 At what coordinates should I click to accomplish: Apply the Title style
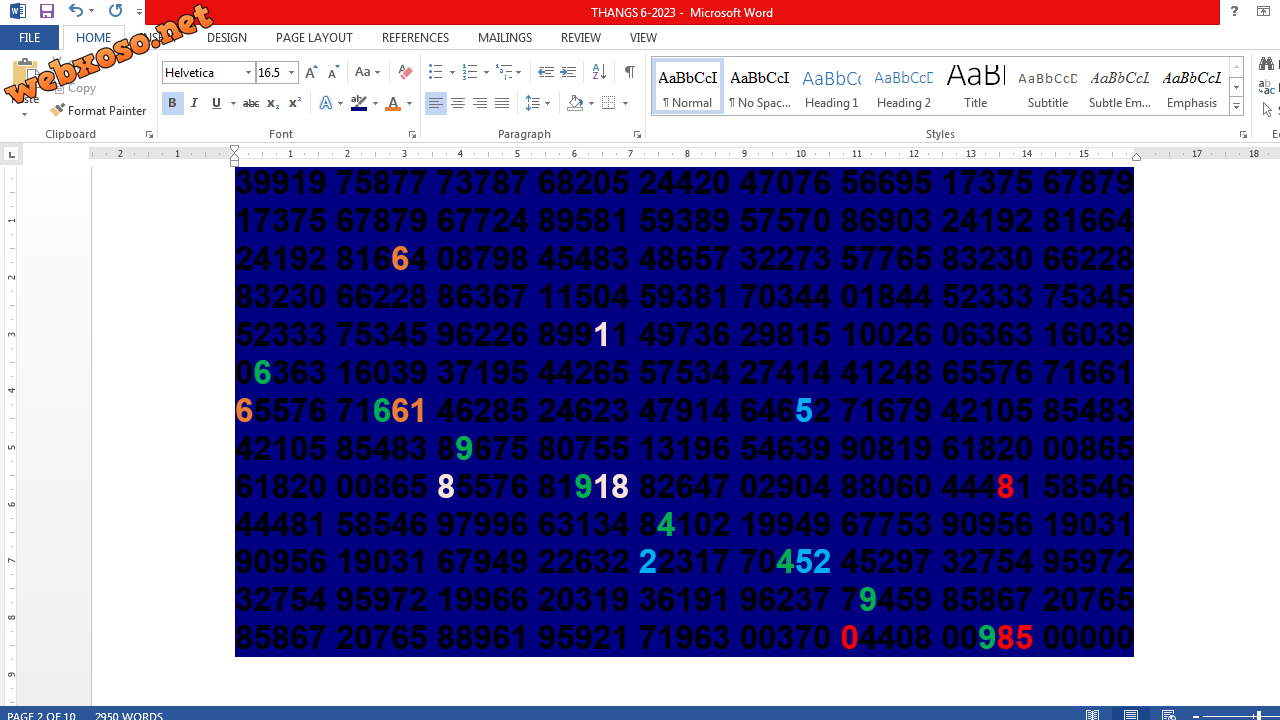[976, 86]
